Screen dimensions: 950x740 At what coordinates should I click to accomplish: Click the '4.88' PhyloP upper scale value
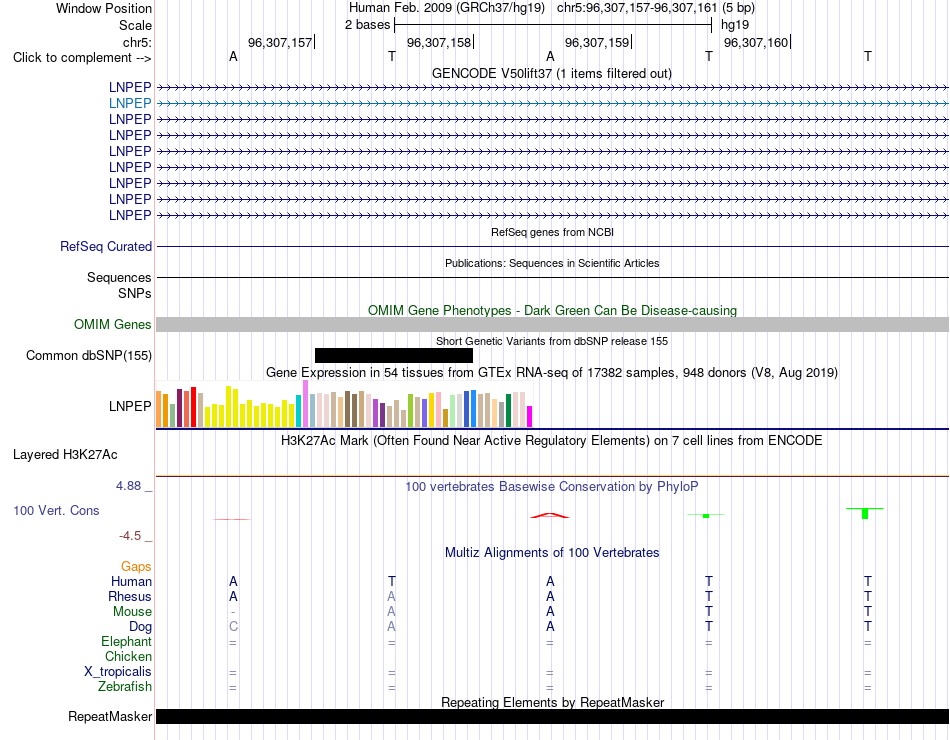click(x=128, y=485)
